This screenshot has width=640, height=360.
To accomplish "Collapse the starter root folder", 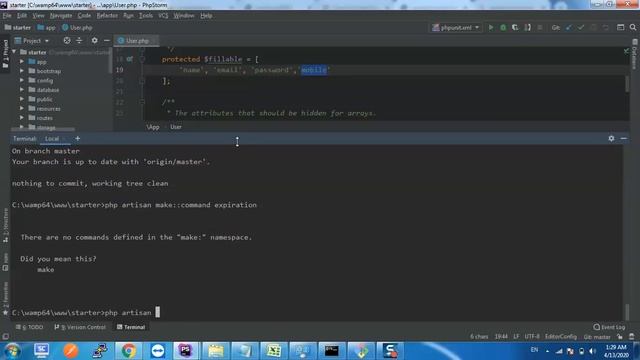I will (14, 52).
